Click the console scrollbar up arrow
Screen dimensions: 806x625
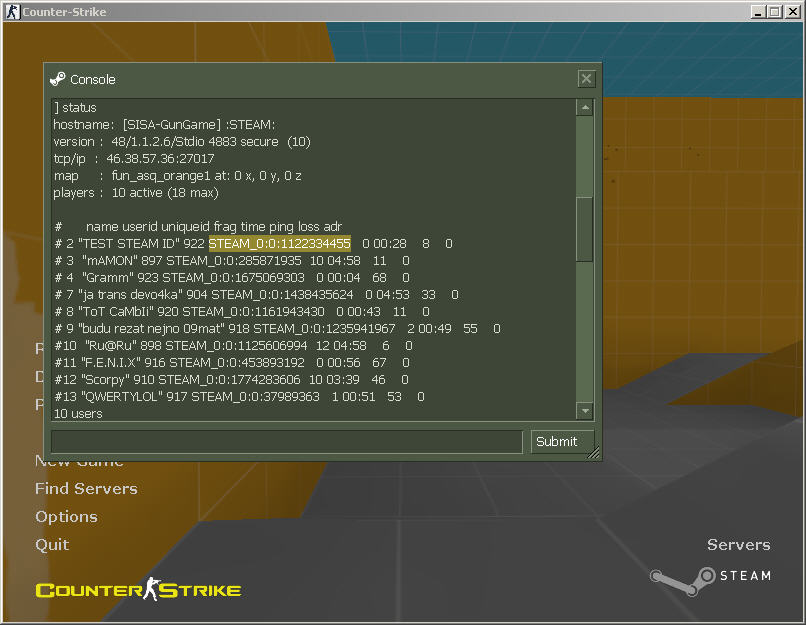click(x=585, y=107)
